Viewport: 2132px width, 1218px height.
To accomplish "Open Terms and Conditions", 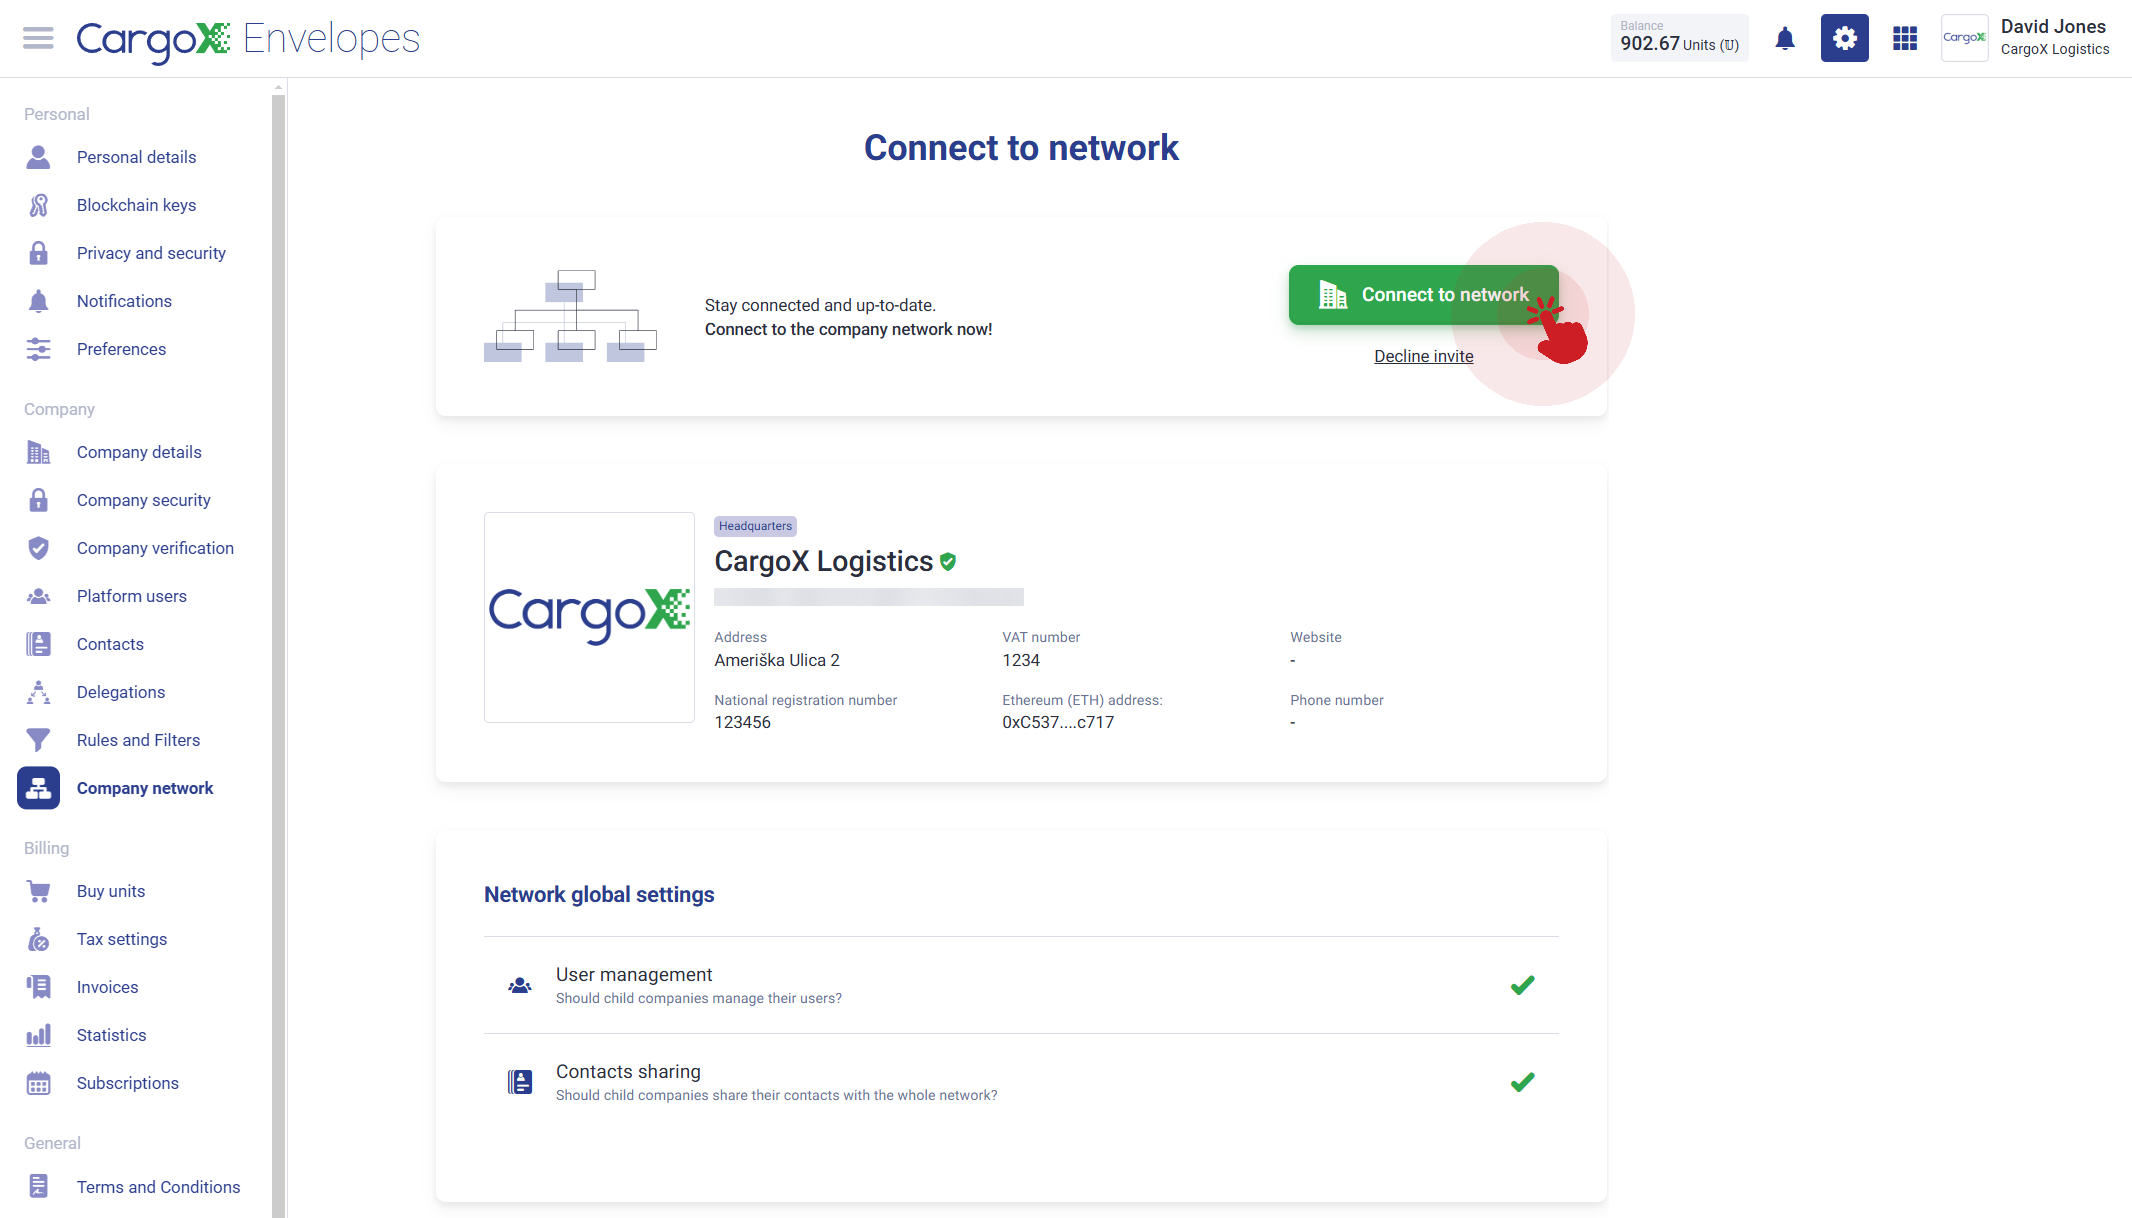I will (x=158, y=1187).
